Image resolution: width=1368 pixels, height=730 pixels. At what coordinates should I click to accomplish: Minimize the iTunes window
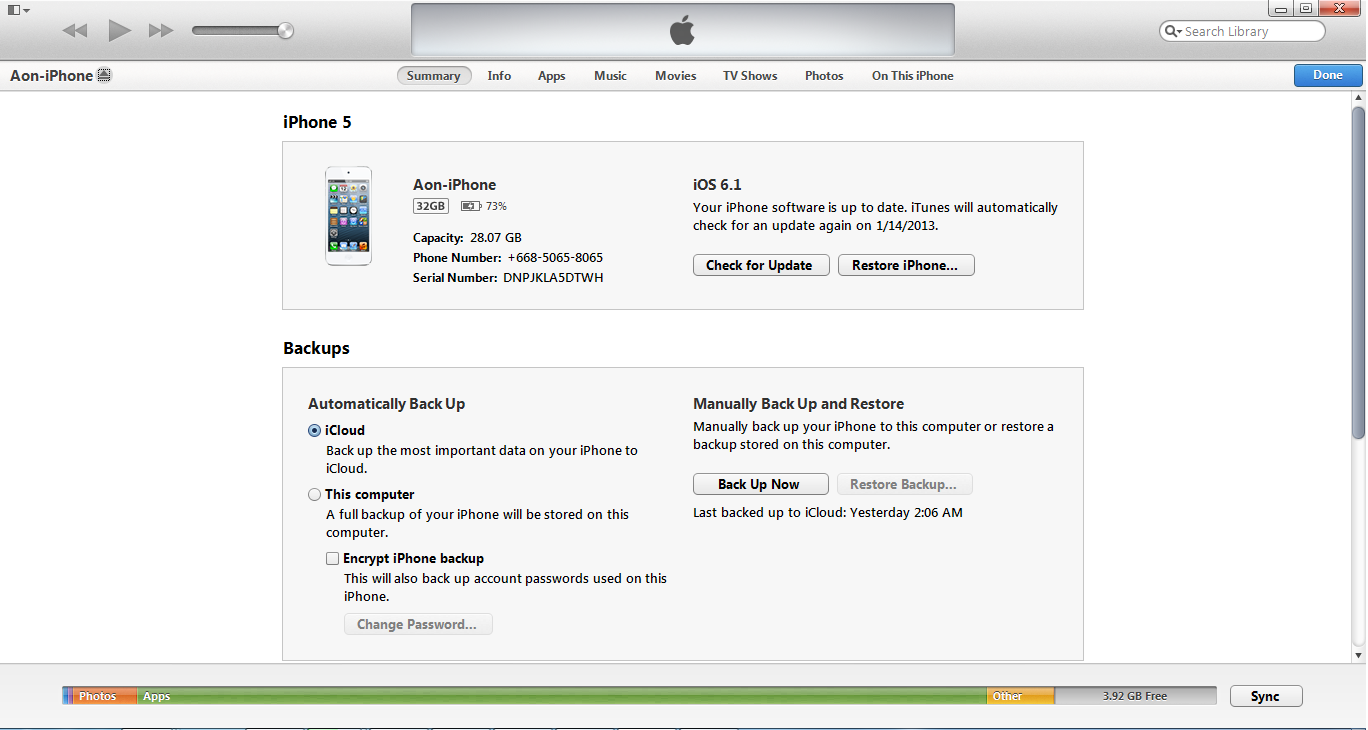tap(1280, 8)
